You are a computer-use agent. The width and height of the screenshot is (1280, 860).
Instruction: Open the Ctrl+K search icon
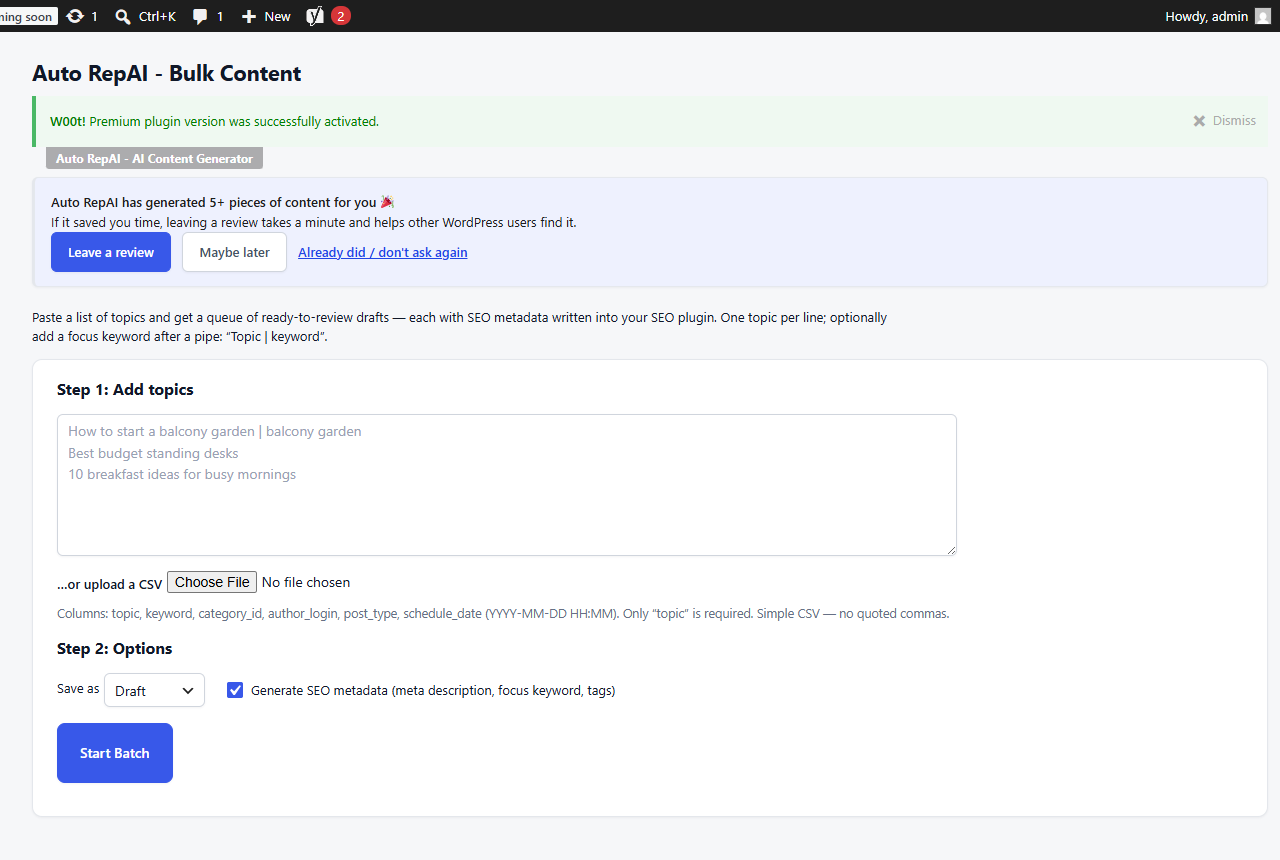[x=123, y=16]
